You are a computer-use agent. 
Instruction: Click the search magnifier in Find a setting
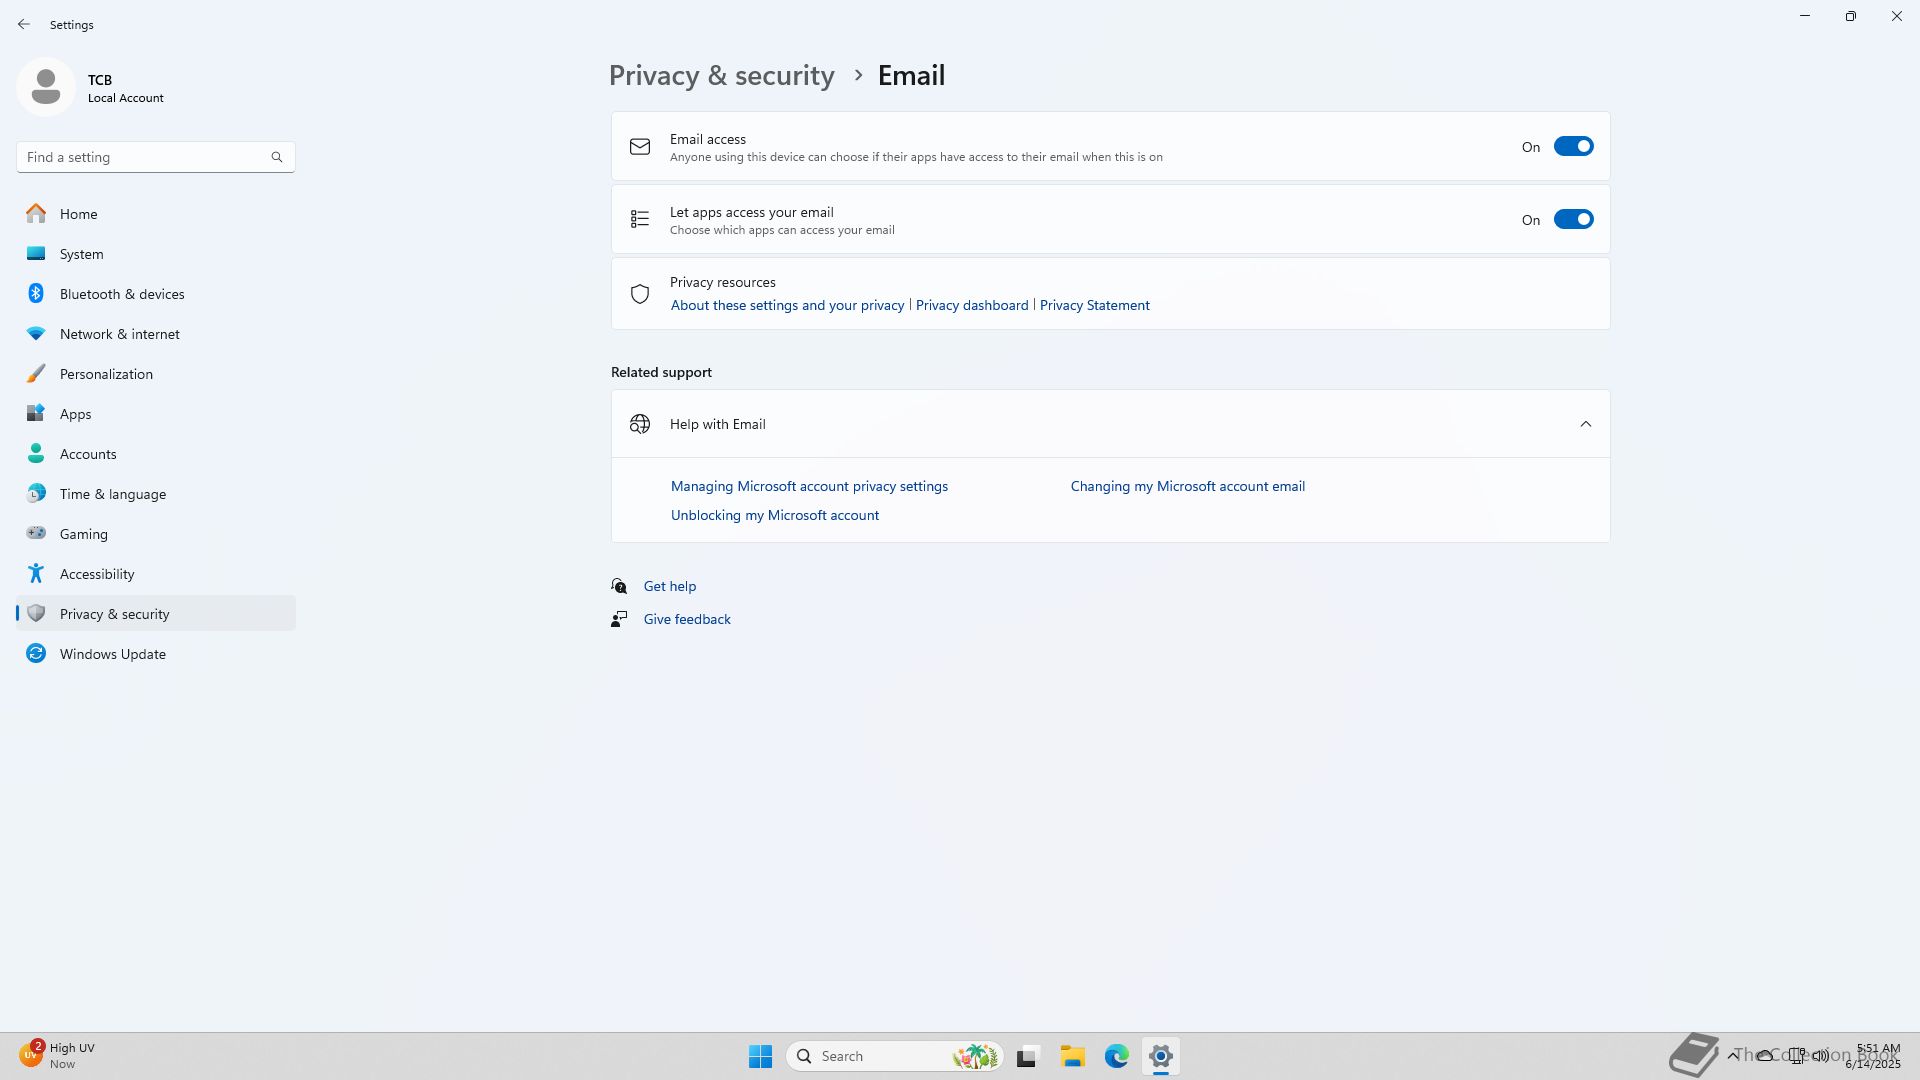point(277,157)
